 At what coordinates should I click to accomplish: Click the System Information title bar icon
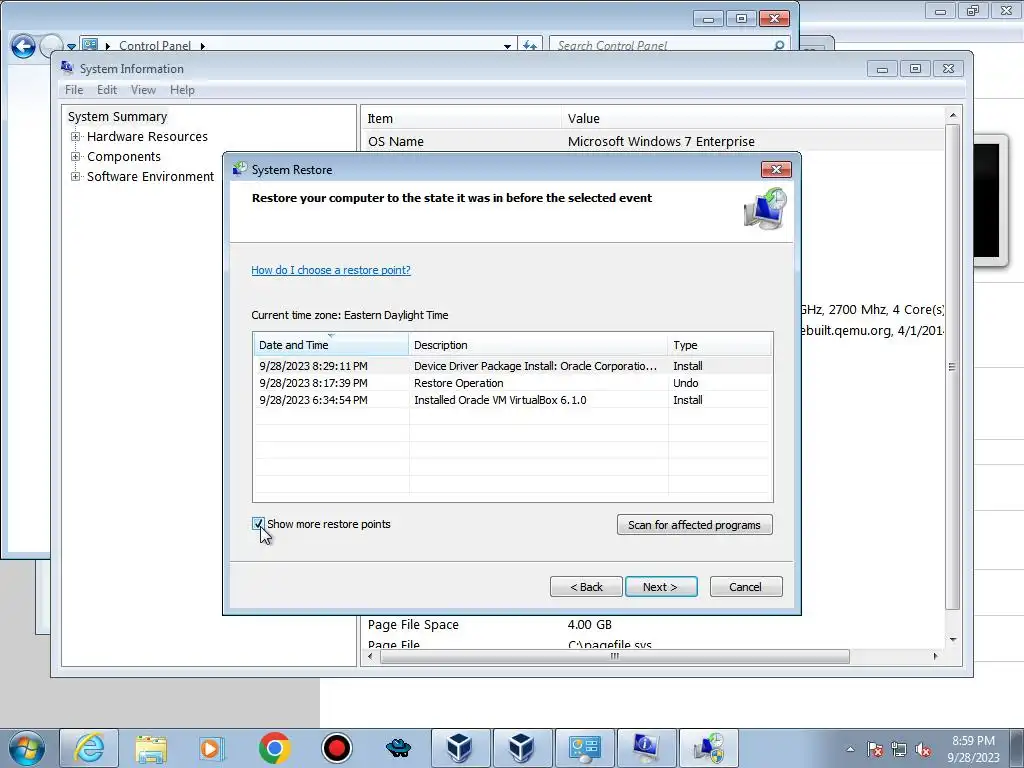67,68
